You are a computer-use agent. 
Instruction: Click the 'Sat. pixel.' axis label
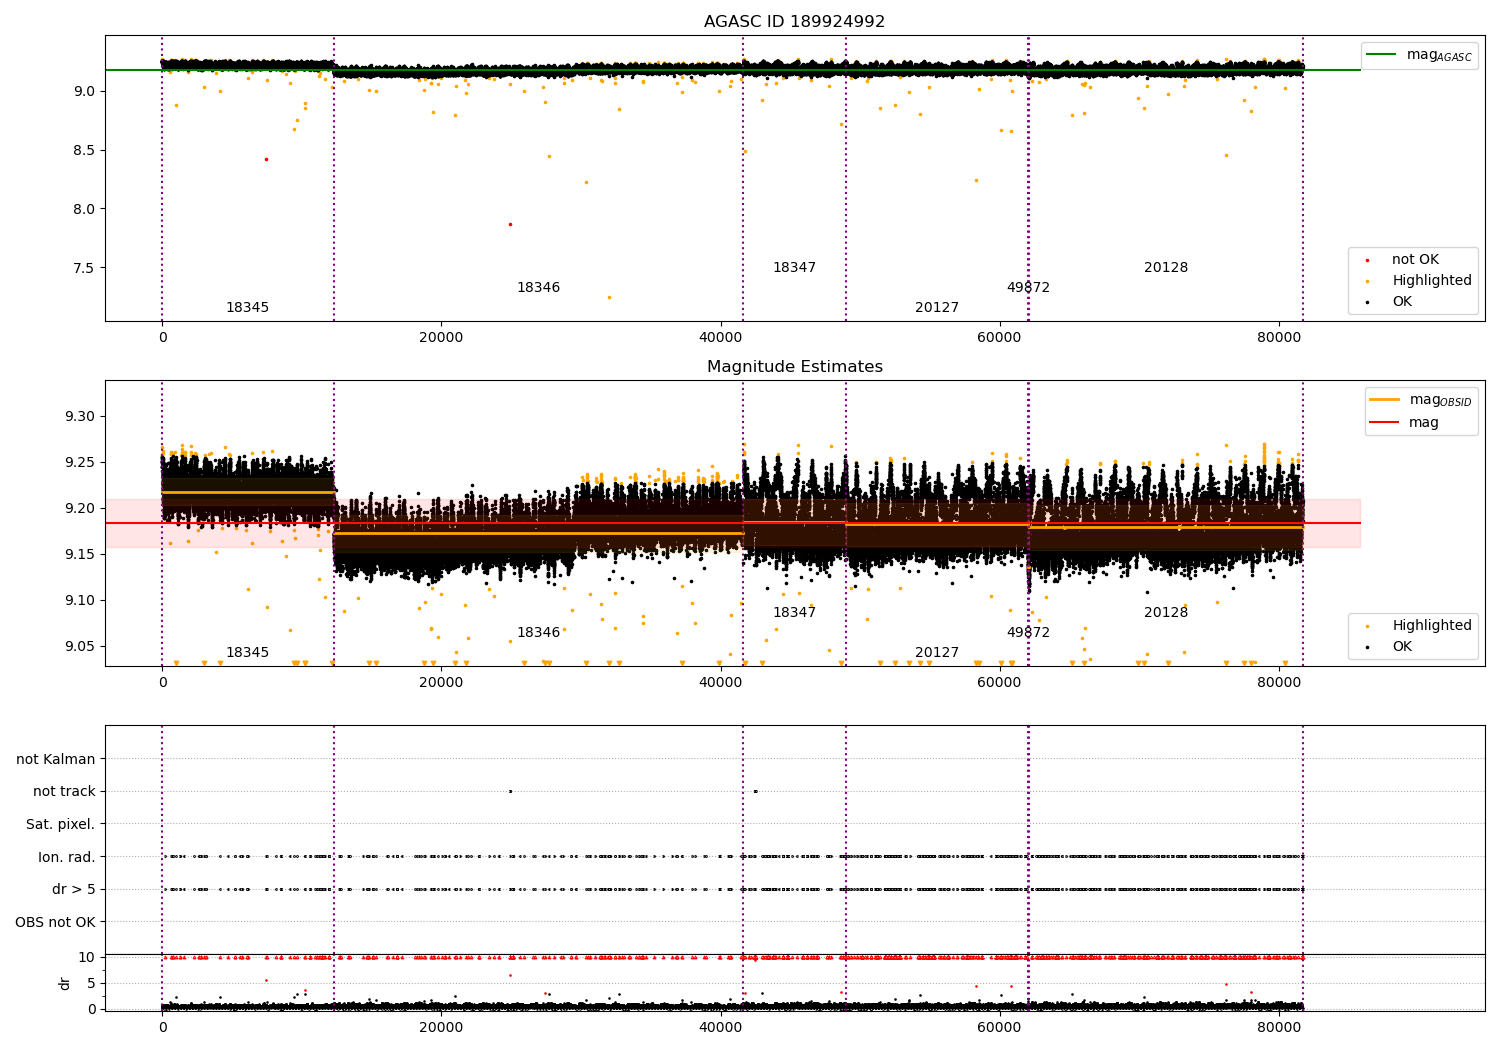[60, 824]
